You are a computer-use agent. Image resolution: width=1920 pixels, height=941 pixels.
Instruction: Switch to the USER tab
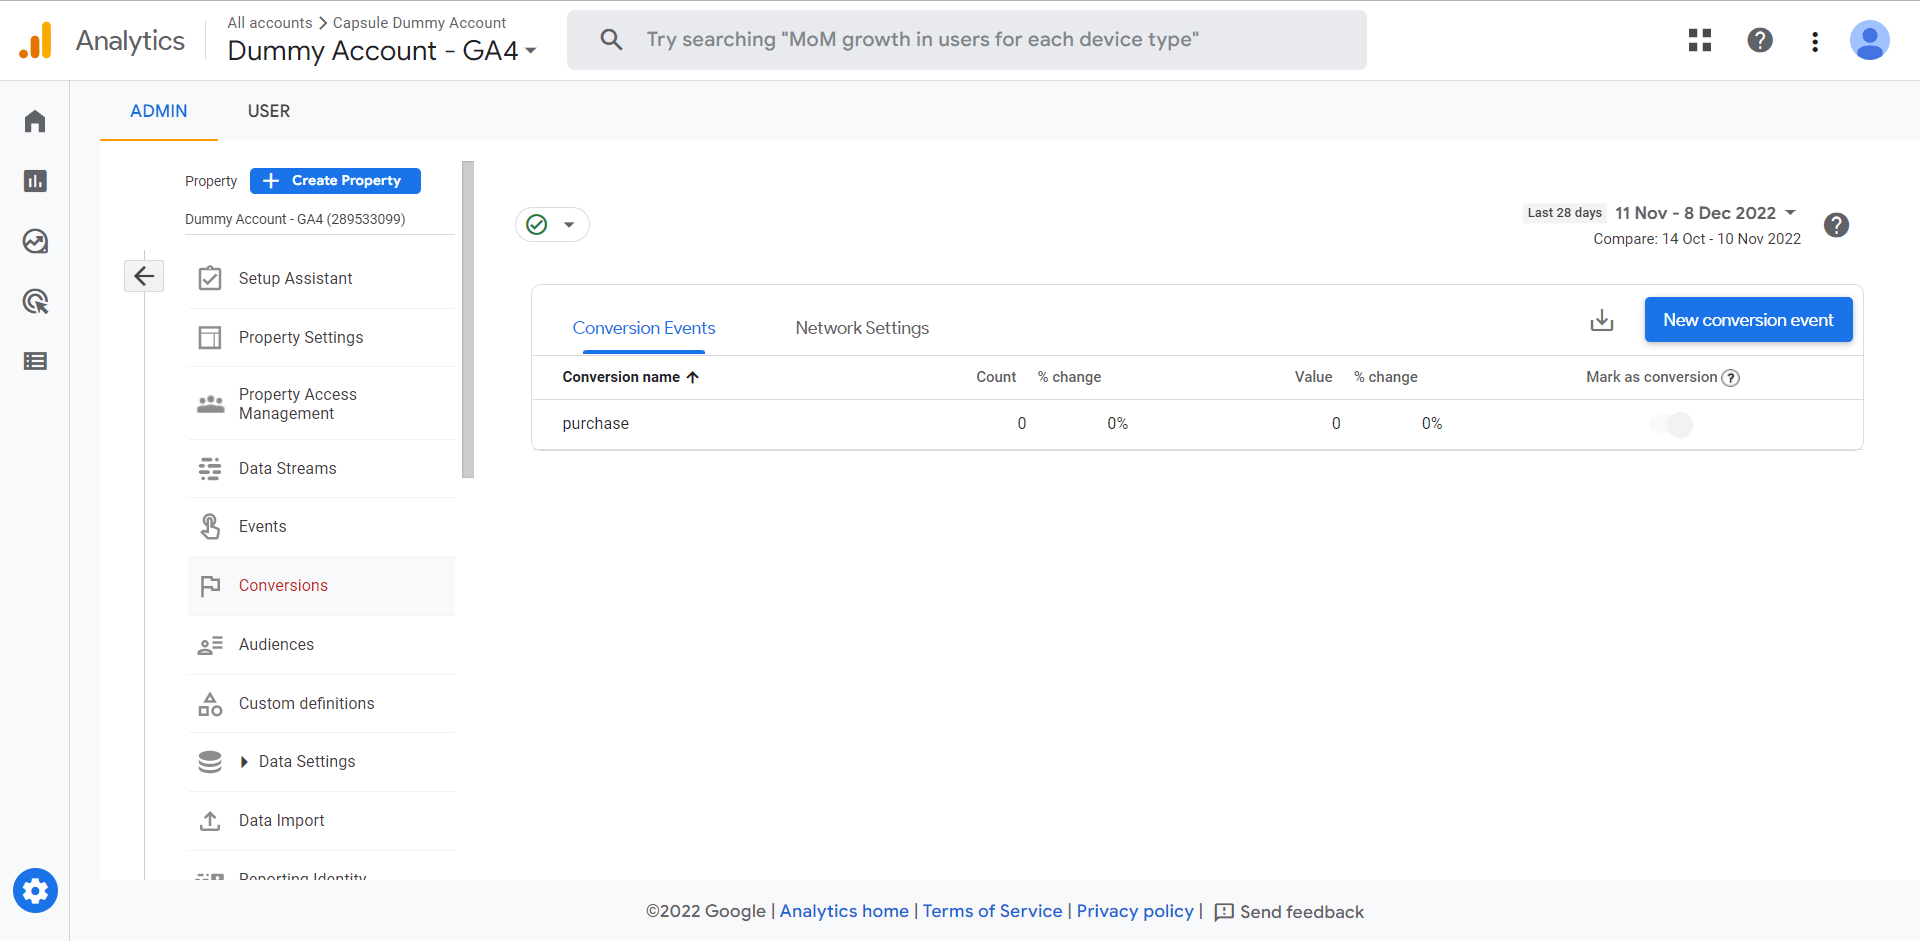[x=269, y=111]
